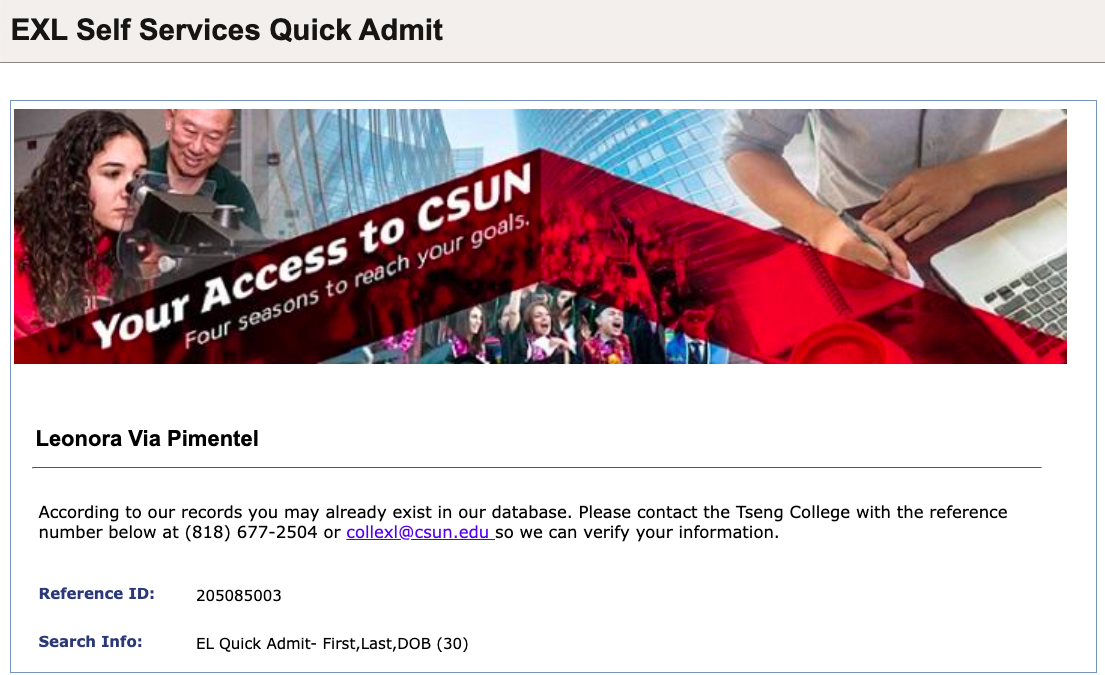Image resolution: width=1105 pixels, height=675 pixels.
Task: Click the EXL Self Services Quick Admit title
Action: click(227, 30)
